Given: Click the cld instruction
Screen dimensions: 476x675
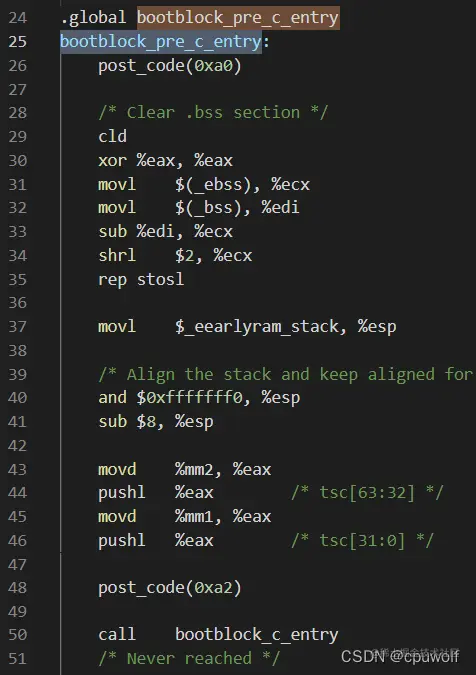Looking at the screenshot, I should 112,136.
